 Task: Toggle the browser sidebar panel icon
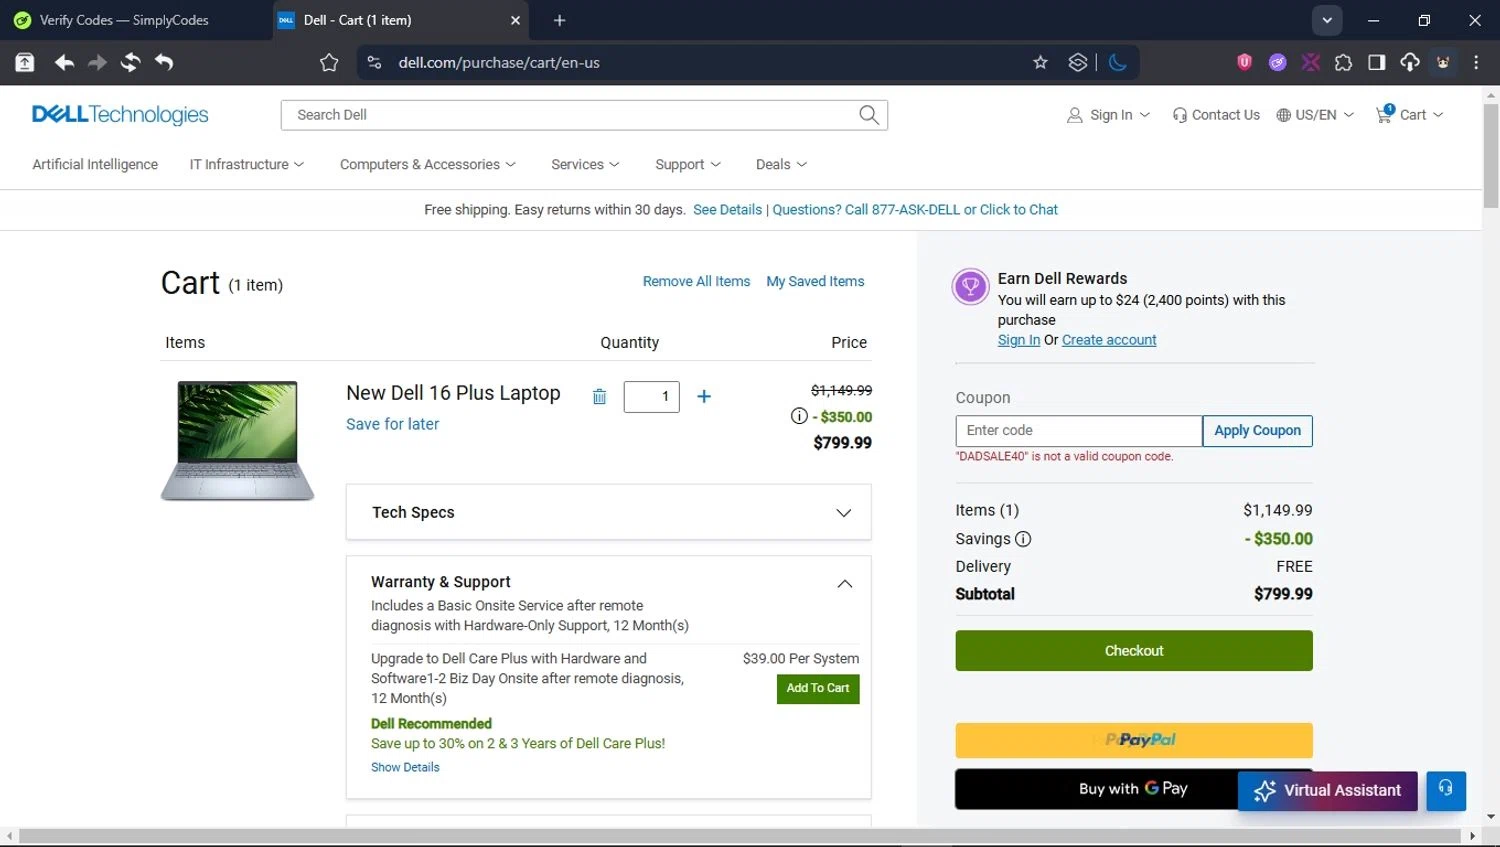(x=1376, y=62)
